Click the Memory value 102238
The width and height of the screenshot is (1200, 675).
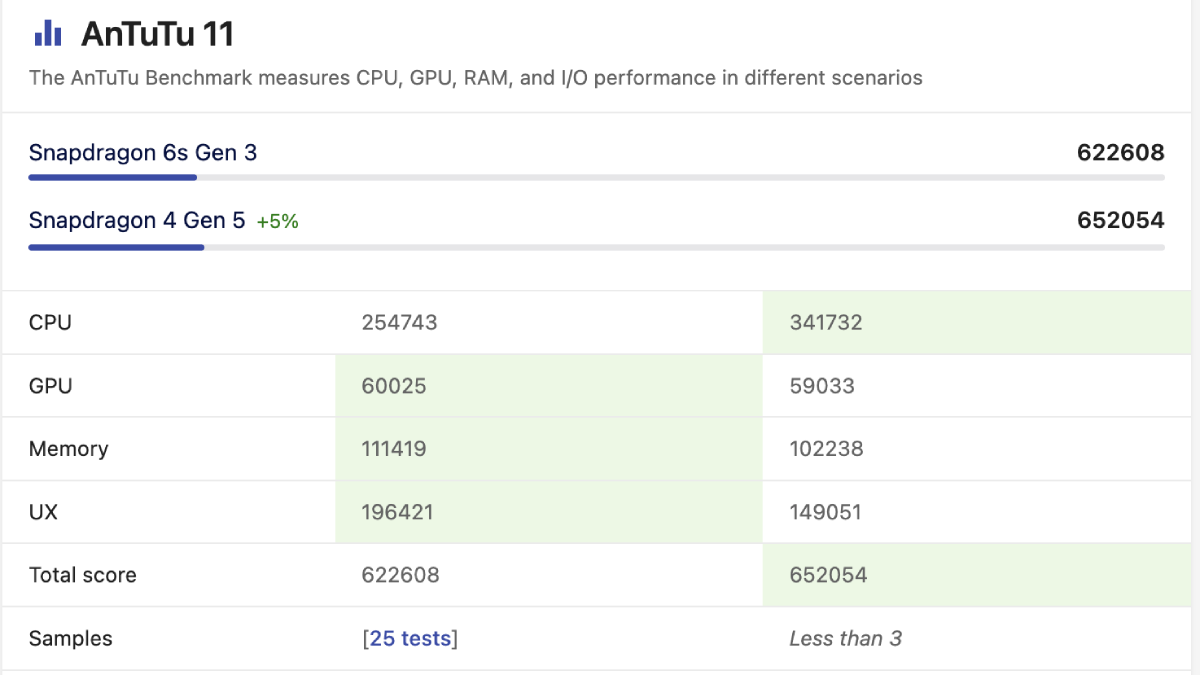pos(826,449)
